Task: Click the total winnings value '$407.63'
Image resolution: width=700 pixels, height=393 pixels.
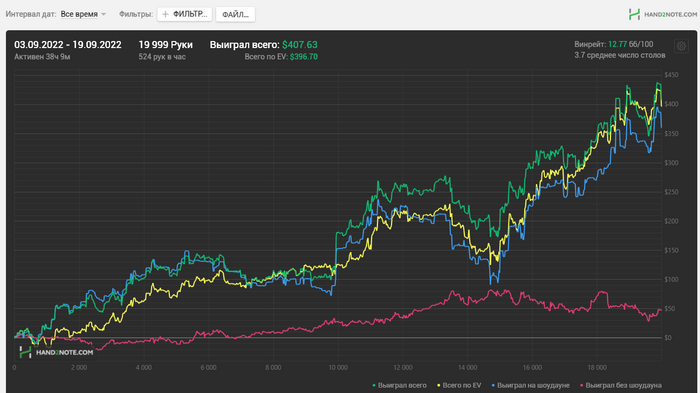Action: 300,45
